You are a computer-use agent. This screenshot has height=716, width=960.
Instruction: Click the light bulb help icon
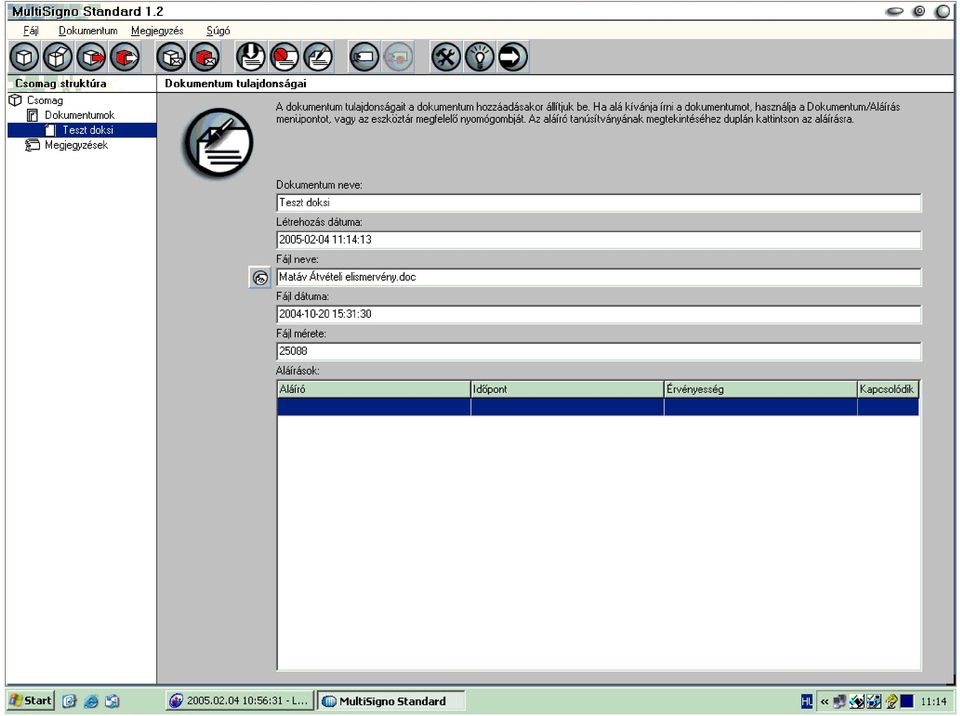479,57
